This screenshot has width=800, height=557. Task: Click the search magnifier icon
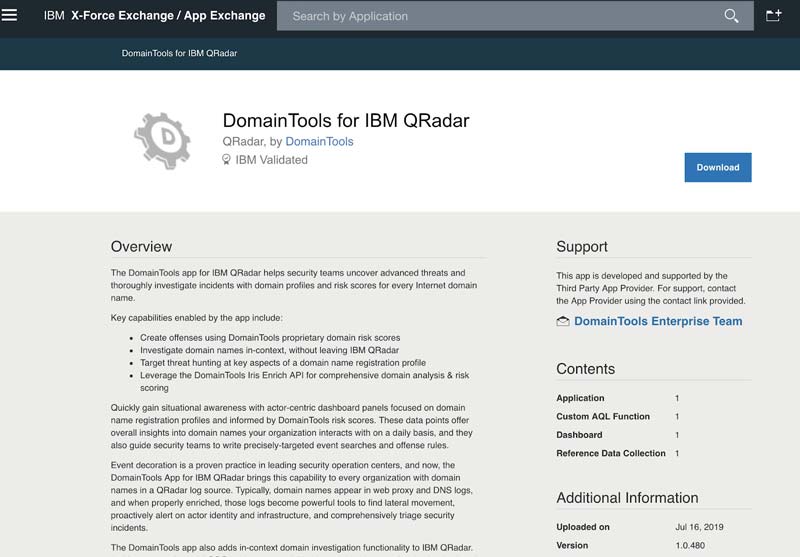[x=731, y=16]
